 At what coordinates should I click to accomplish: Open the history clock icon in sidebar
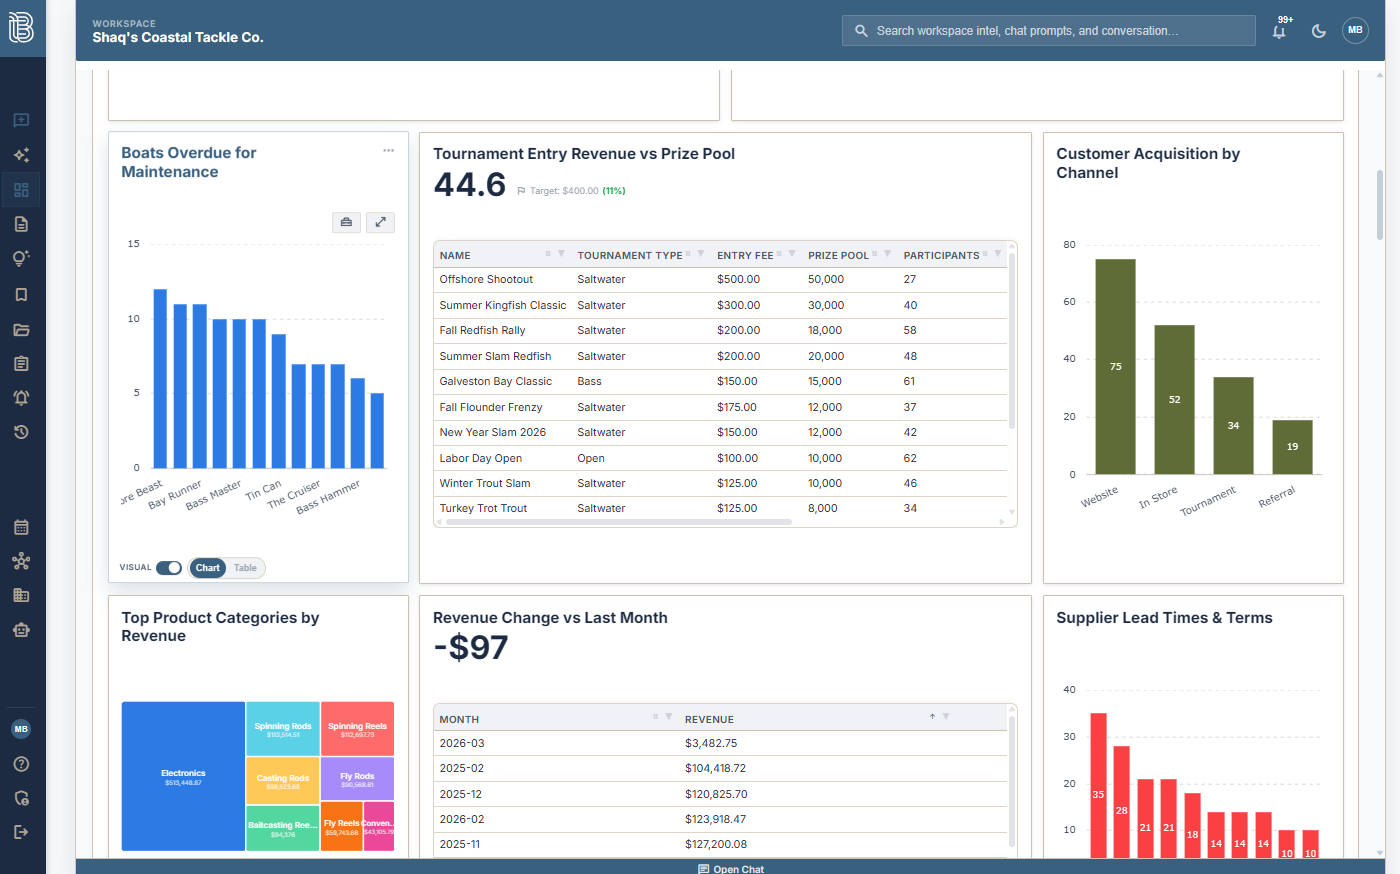21,432
